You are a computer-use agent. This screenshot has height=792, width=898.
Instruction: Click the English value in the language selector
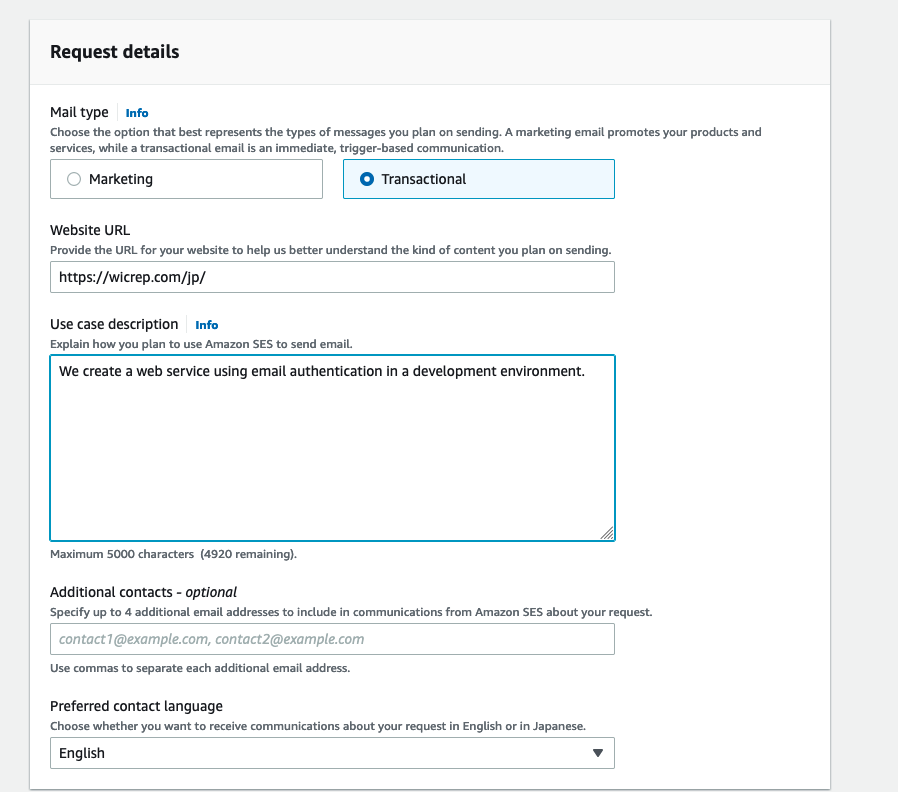pos(81,753)
